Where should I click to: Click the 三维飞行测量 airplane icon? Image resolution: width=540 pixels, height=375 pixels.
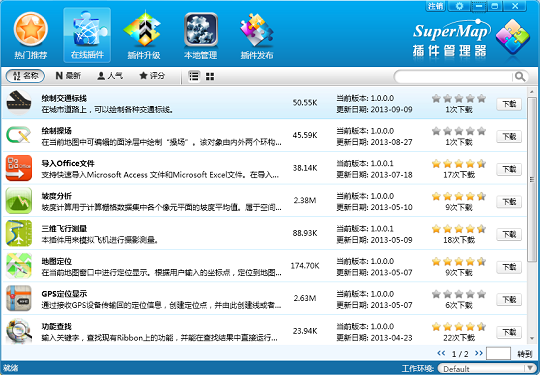(19, 233)
